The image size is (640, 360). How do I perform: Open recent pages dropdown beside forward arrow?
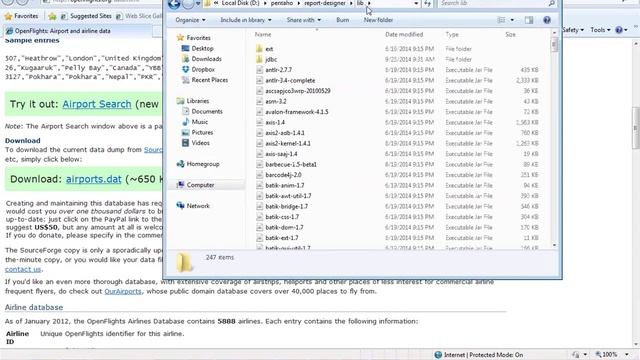198,4
